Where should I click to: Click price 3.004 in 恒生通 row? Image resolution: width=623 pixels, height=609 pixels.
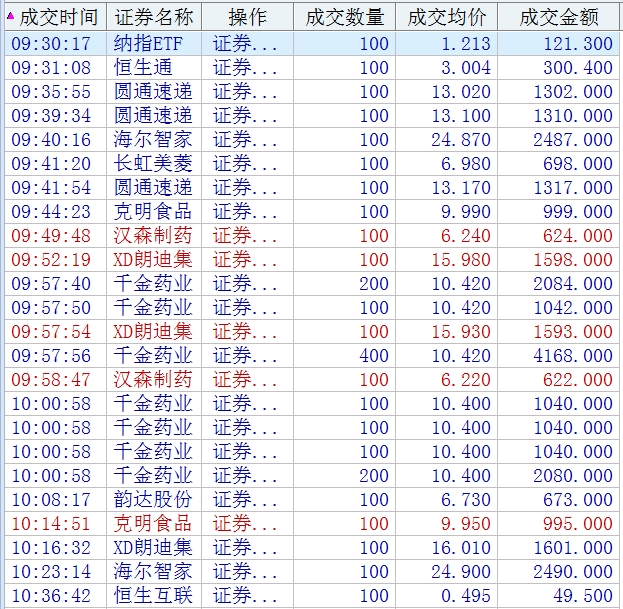tap(466, 68)
